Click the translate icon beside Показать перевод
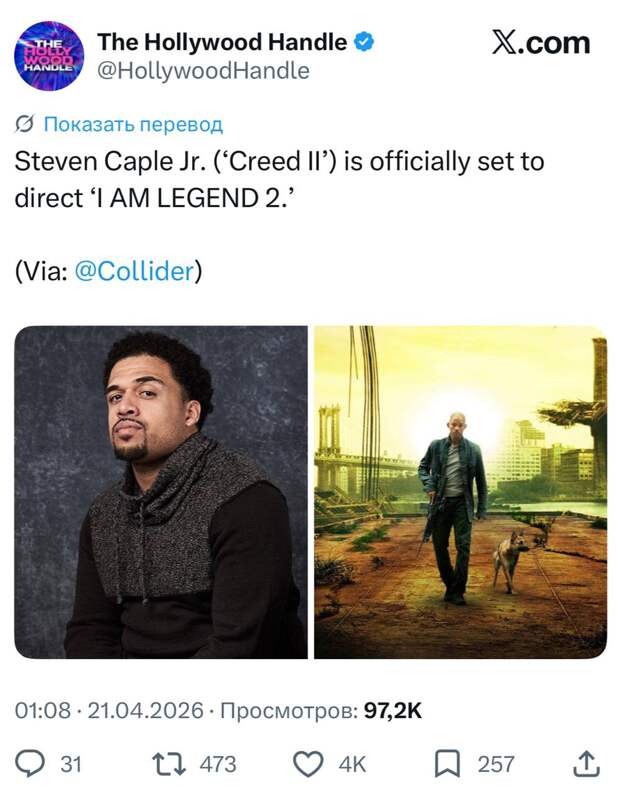 click(26, 125)
